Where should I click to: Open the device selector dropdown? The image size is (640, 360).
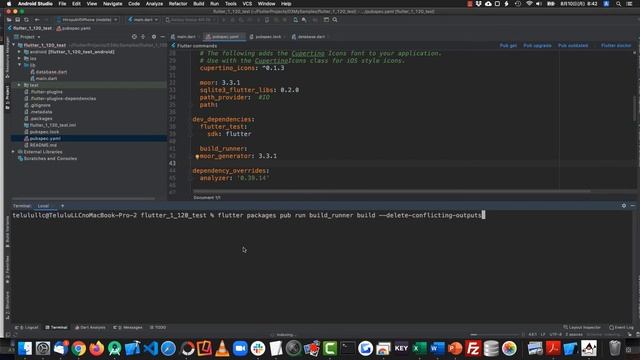click(x=87, y=20)
